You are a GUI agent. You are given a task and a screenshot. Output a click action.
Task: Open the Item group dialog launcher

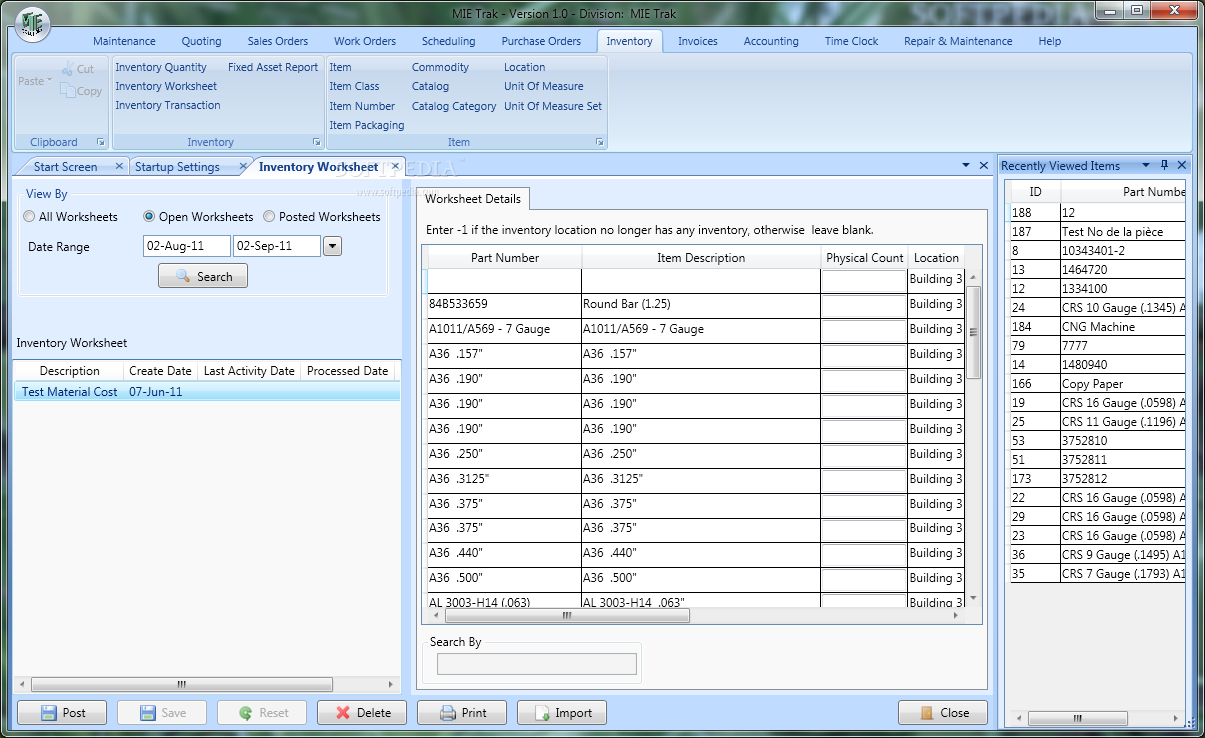pos(599,142)
